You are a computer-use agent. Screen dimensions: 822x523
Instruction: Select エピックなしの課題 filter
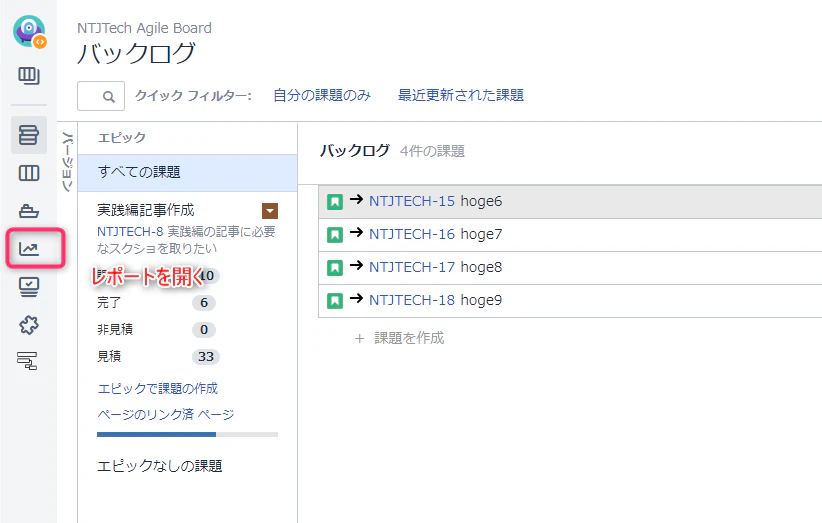click(160, 466)
